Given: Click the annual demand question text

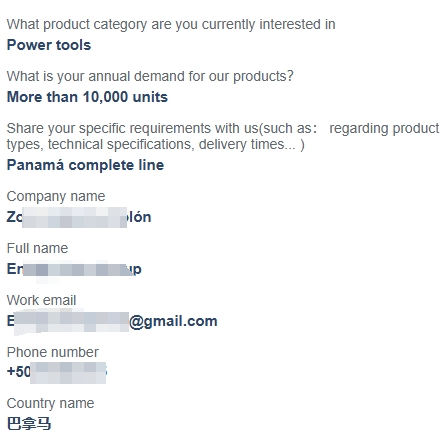Looking at the screenshot, I should pos(150,77).
